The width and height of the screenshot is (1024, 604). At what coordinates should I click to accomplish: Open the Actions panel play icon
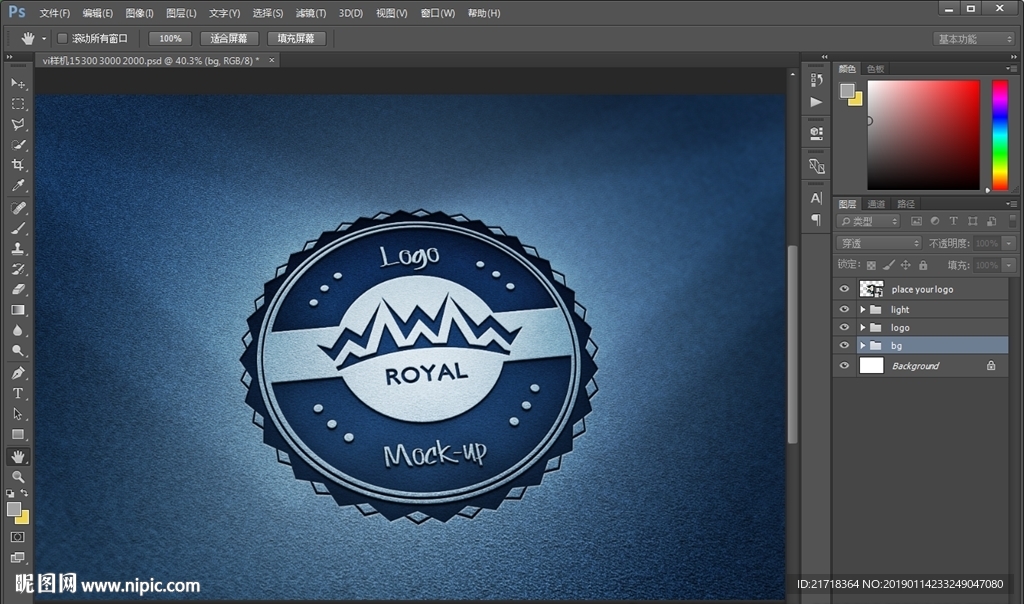(816, 102)
